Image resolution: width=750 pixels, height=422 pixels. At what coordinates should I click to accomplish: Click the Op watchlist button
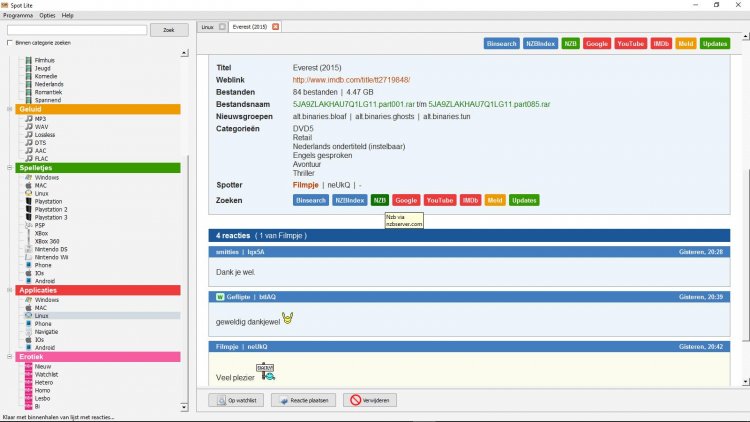click(236, 400)
